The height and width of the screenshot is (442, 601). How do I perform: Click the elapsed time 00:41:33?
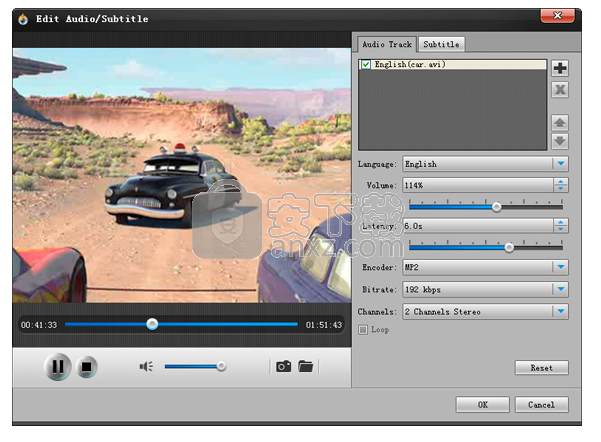[39, 325]
